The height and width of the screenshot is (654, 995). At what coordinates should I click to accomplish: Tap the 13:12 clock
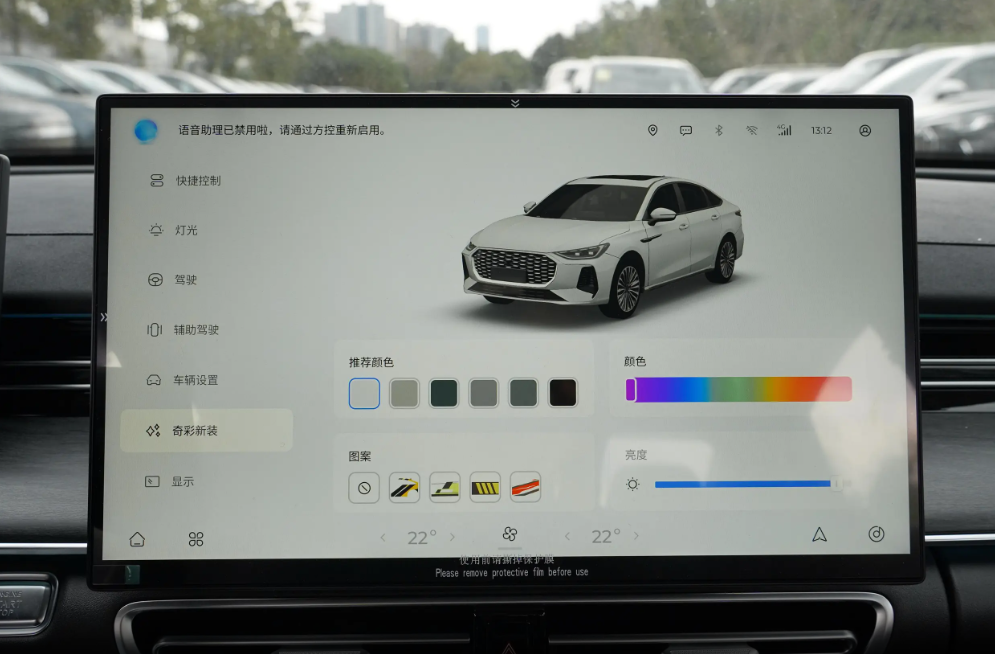(821, 131)
